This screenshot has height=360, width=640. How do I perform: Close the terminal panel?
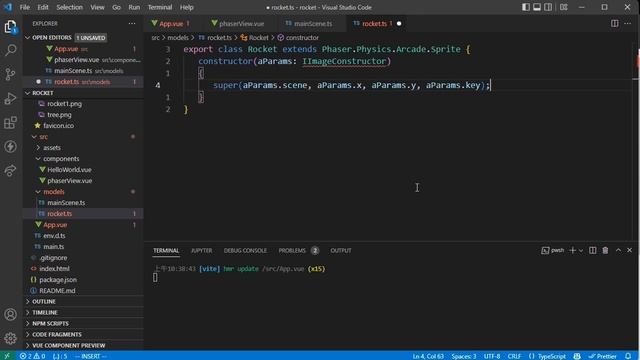point(629,250)
